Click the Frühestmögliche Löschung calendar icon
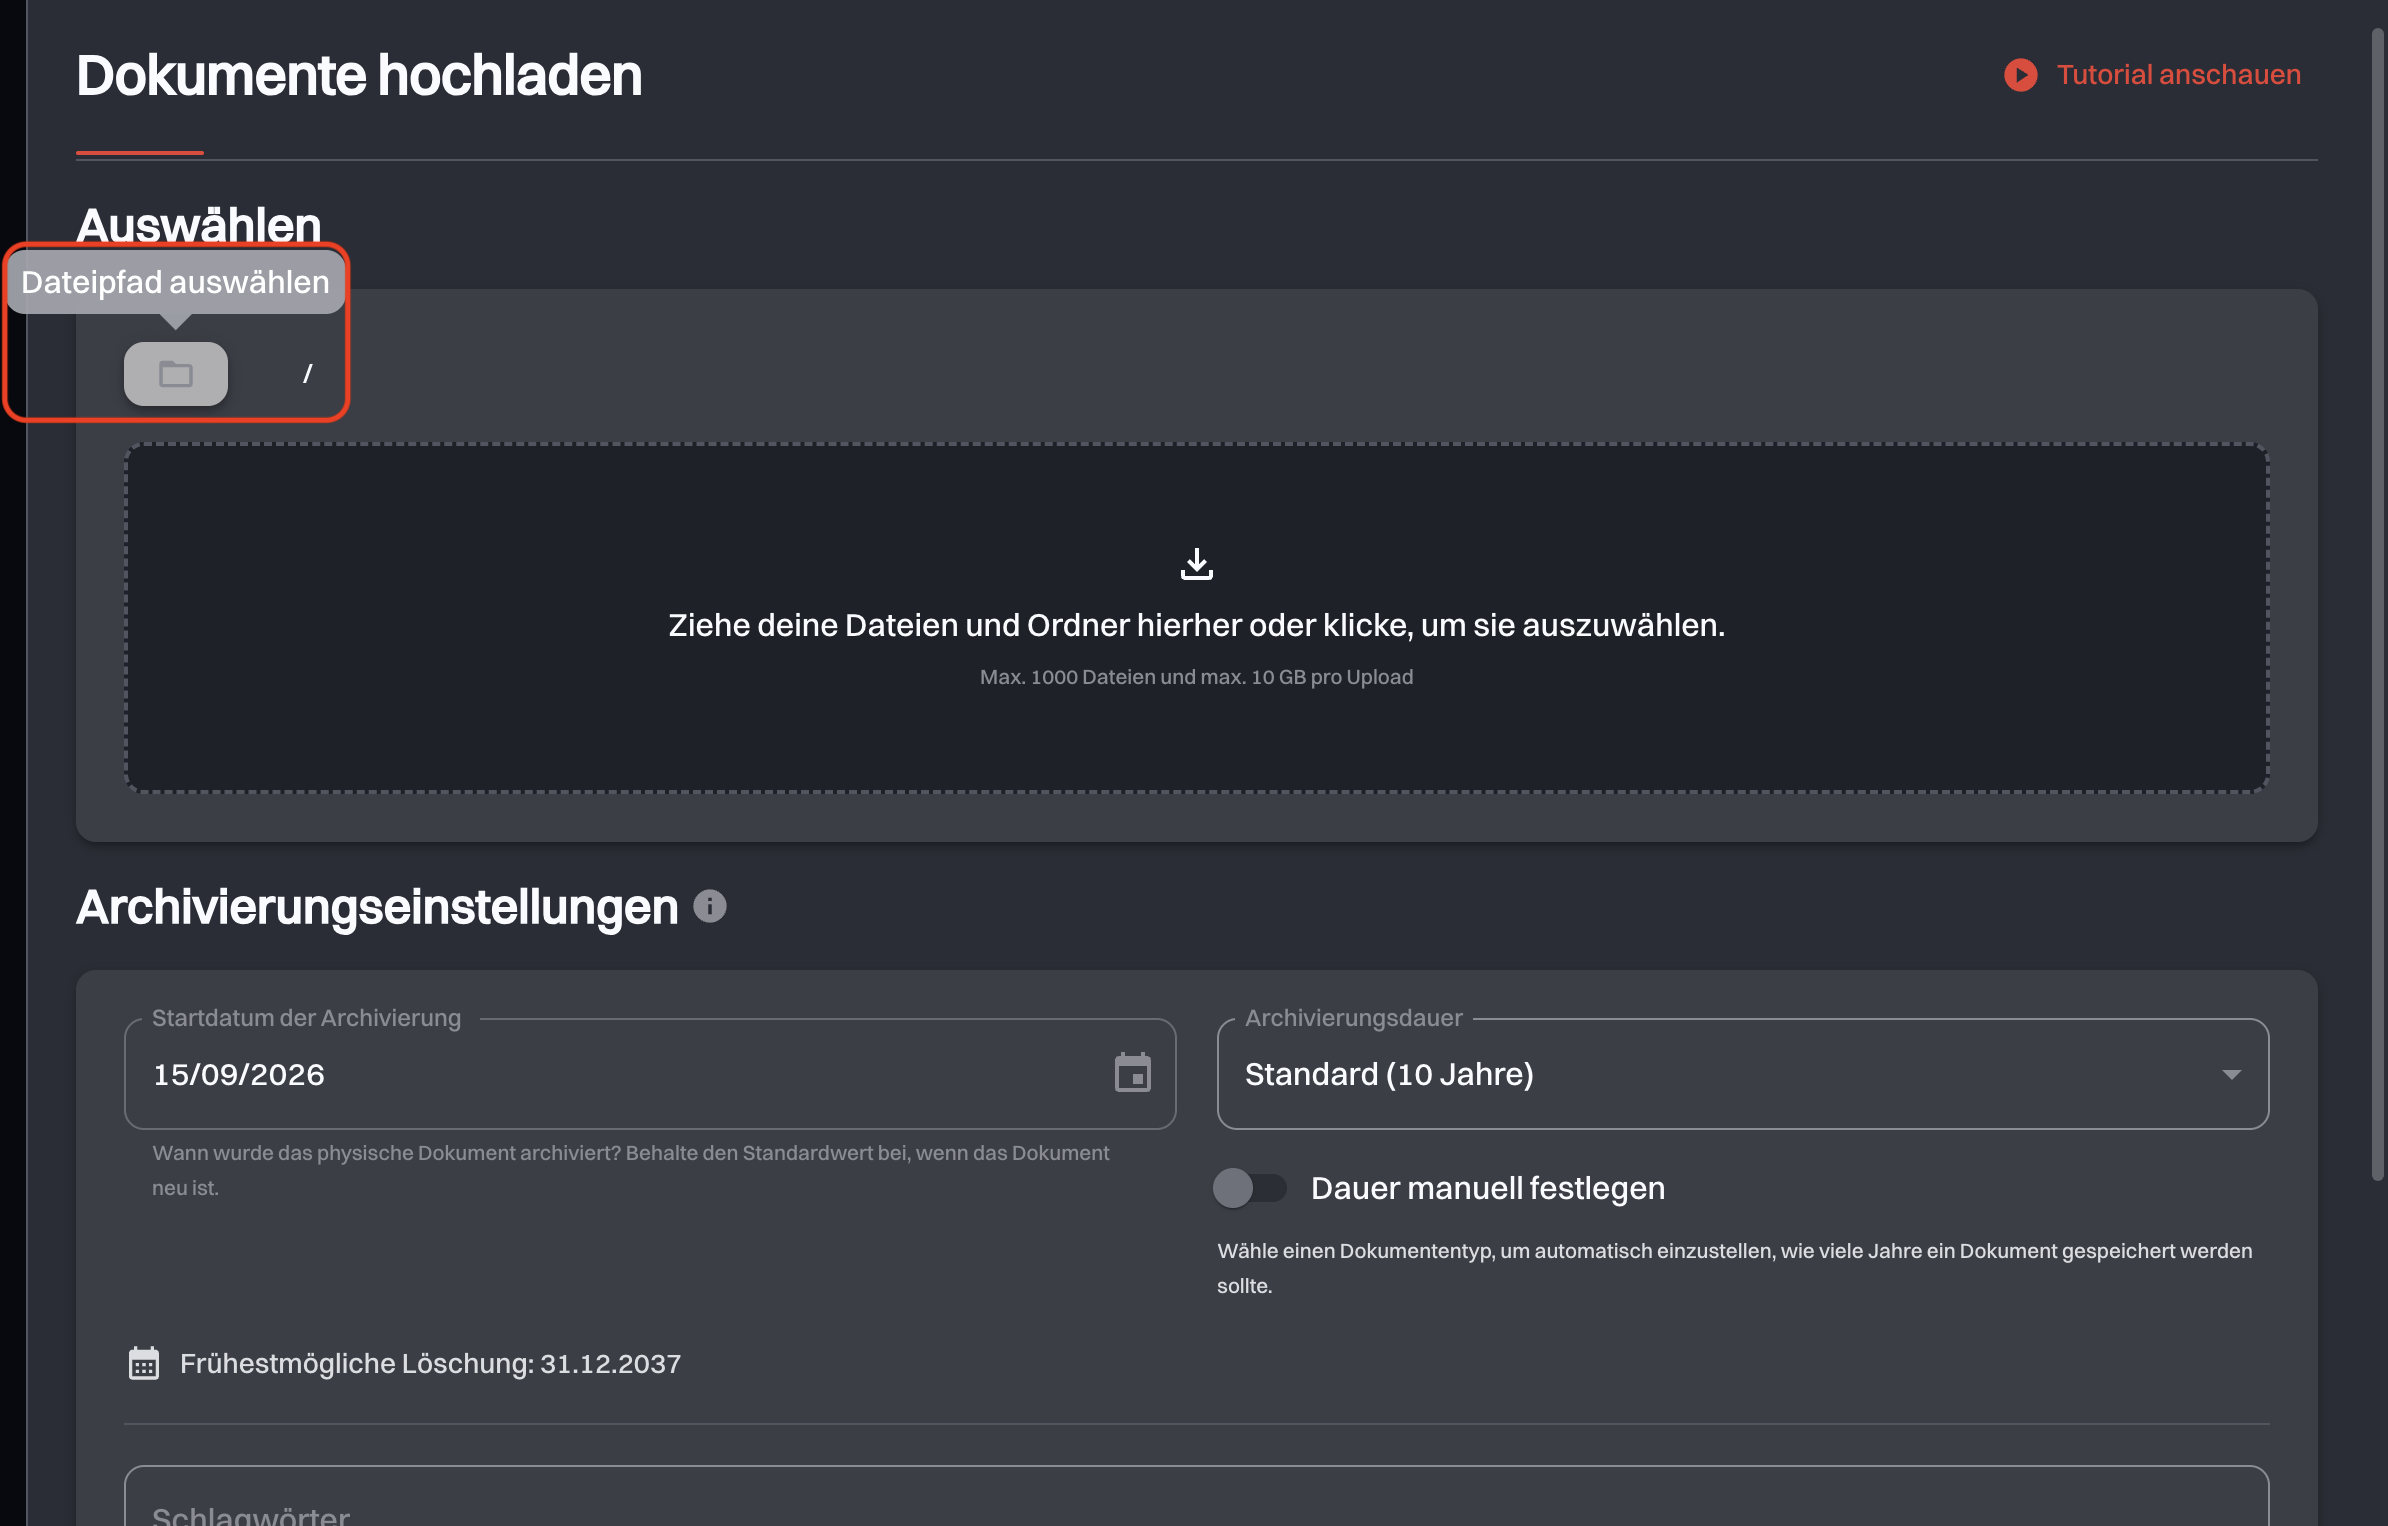Image resolution: width=2388 pixels, height=1526 pixels. [x=144, y=1363]
